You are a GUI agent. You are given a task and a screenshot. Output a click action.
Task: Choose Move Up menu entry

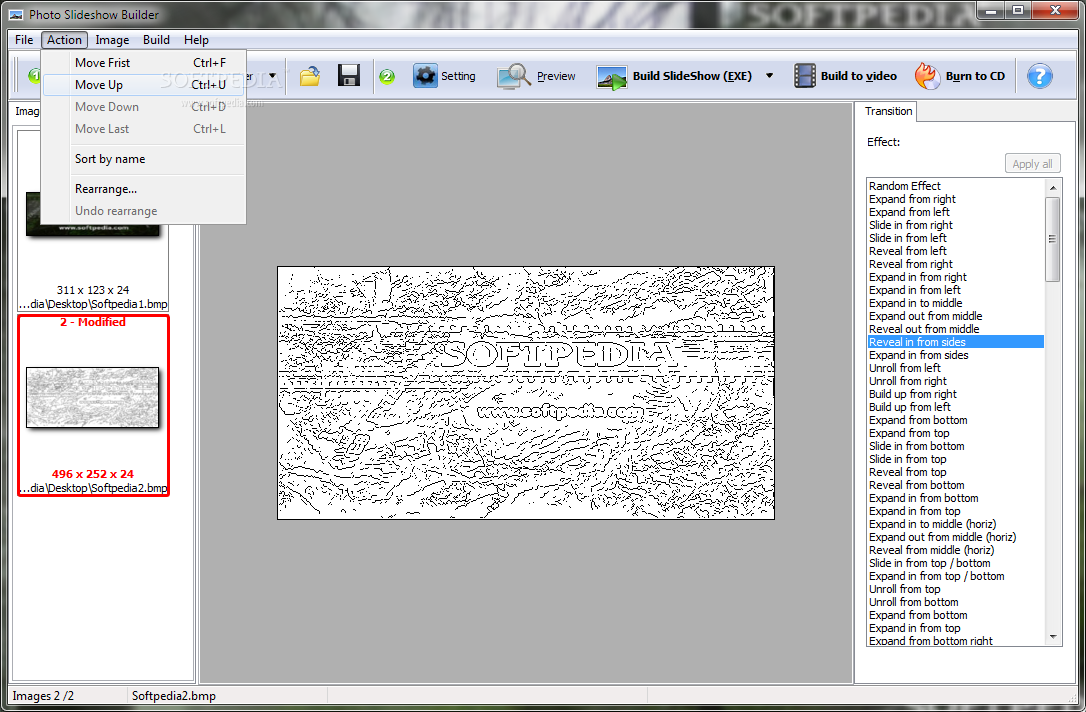[143, 84]
